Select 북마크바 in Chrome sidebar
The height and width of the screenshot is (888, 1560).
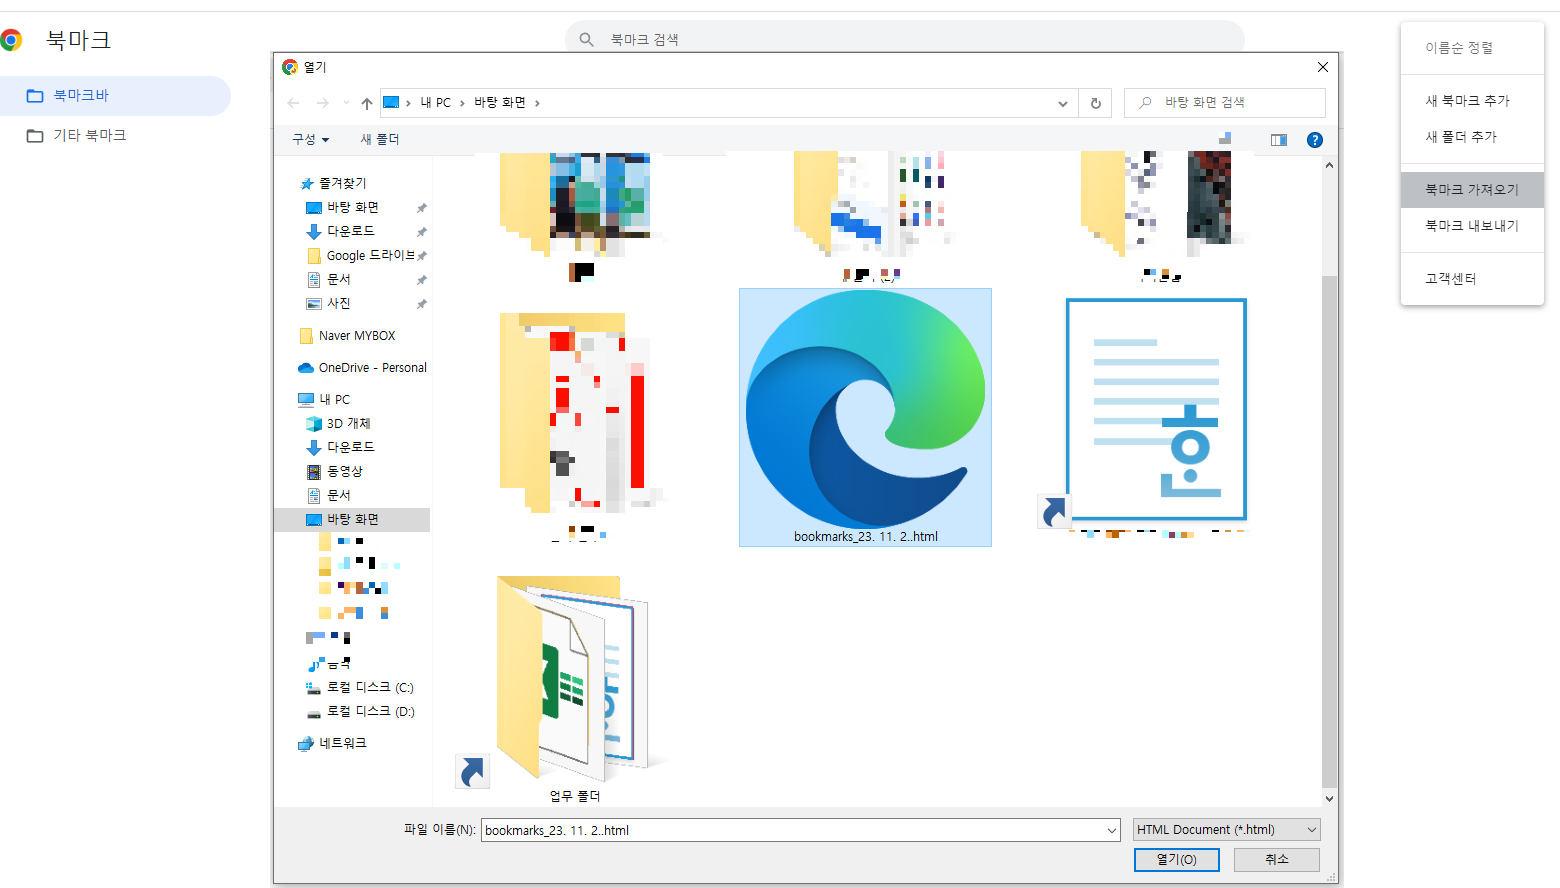coord(115,96)
